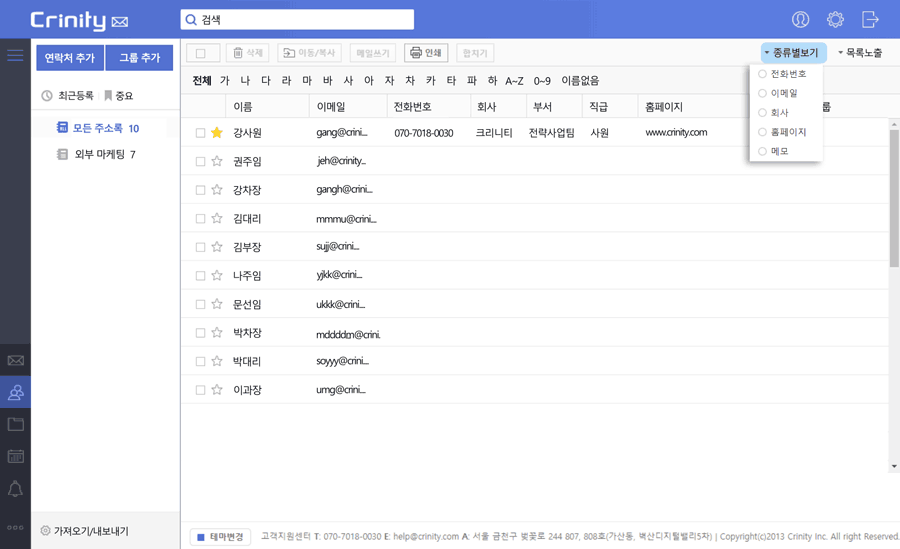Open the notification bell in sidebar

tap(15, 489)
